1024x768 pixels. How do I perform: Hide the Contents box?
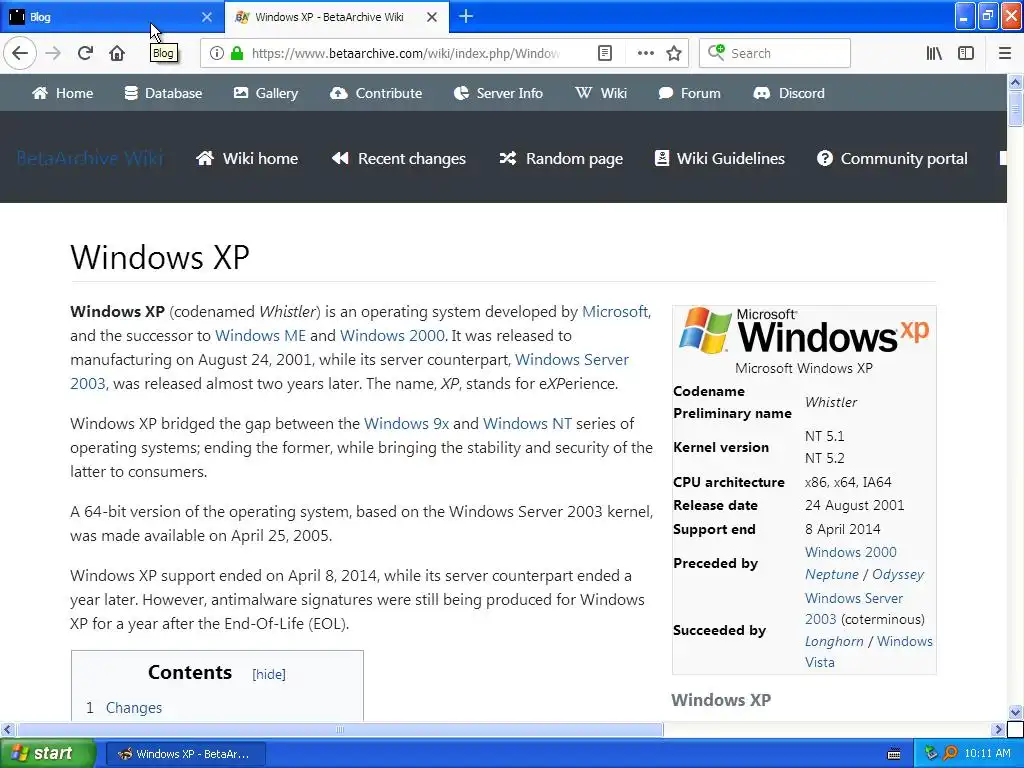(x=269, y=675)
